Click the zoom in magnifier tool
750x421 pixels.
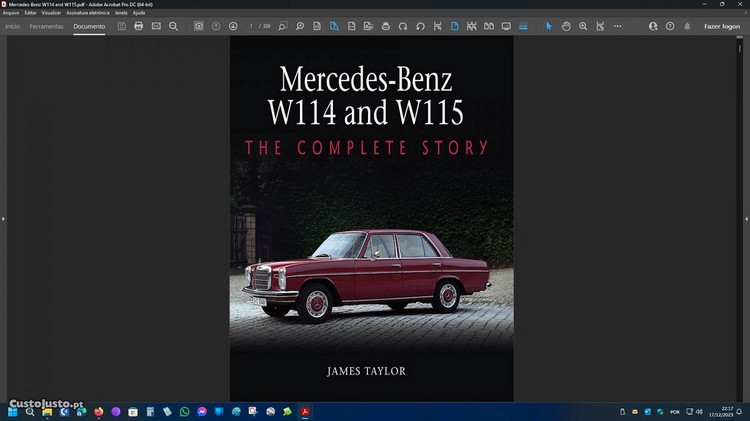[583, 26]
